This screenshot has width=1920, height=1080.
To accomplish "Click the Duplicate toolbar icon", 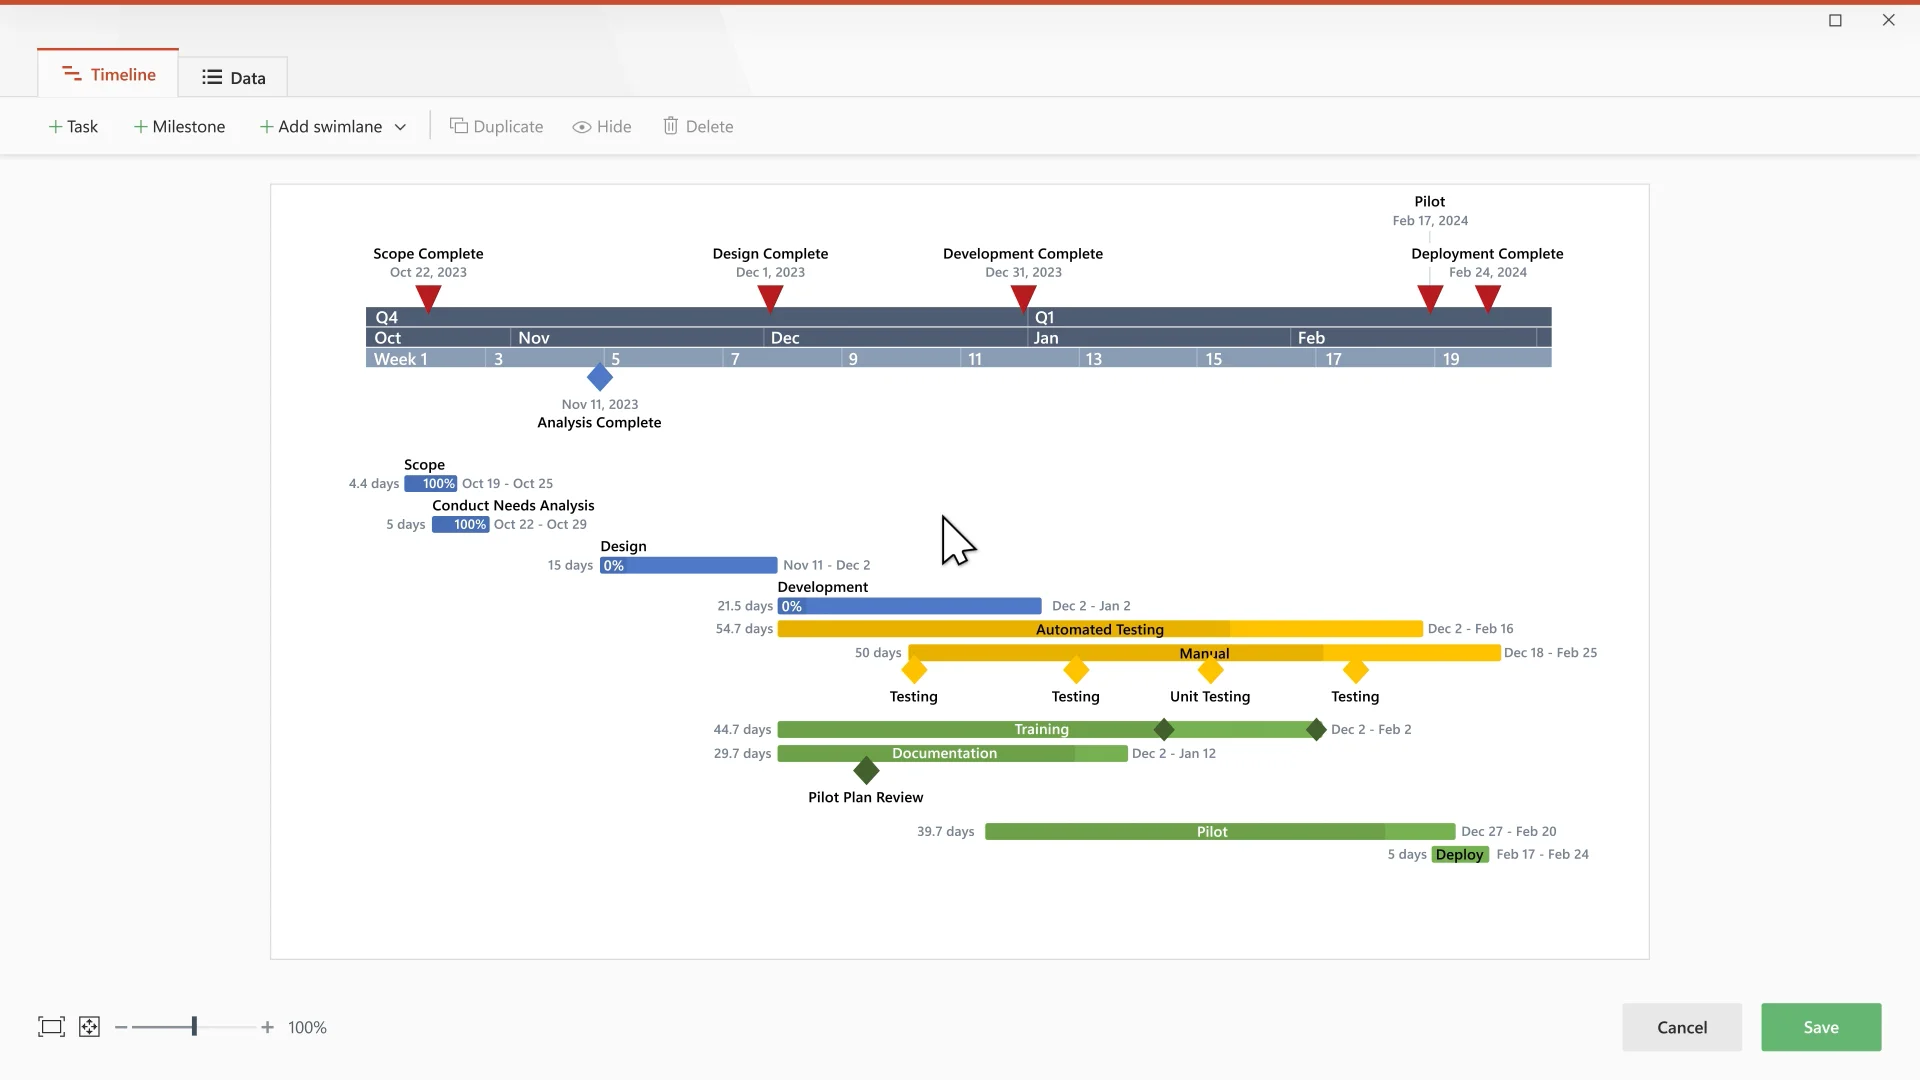I will coord(459,126).
